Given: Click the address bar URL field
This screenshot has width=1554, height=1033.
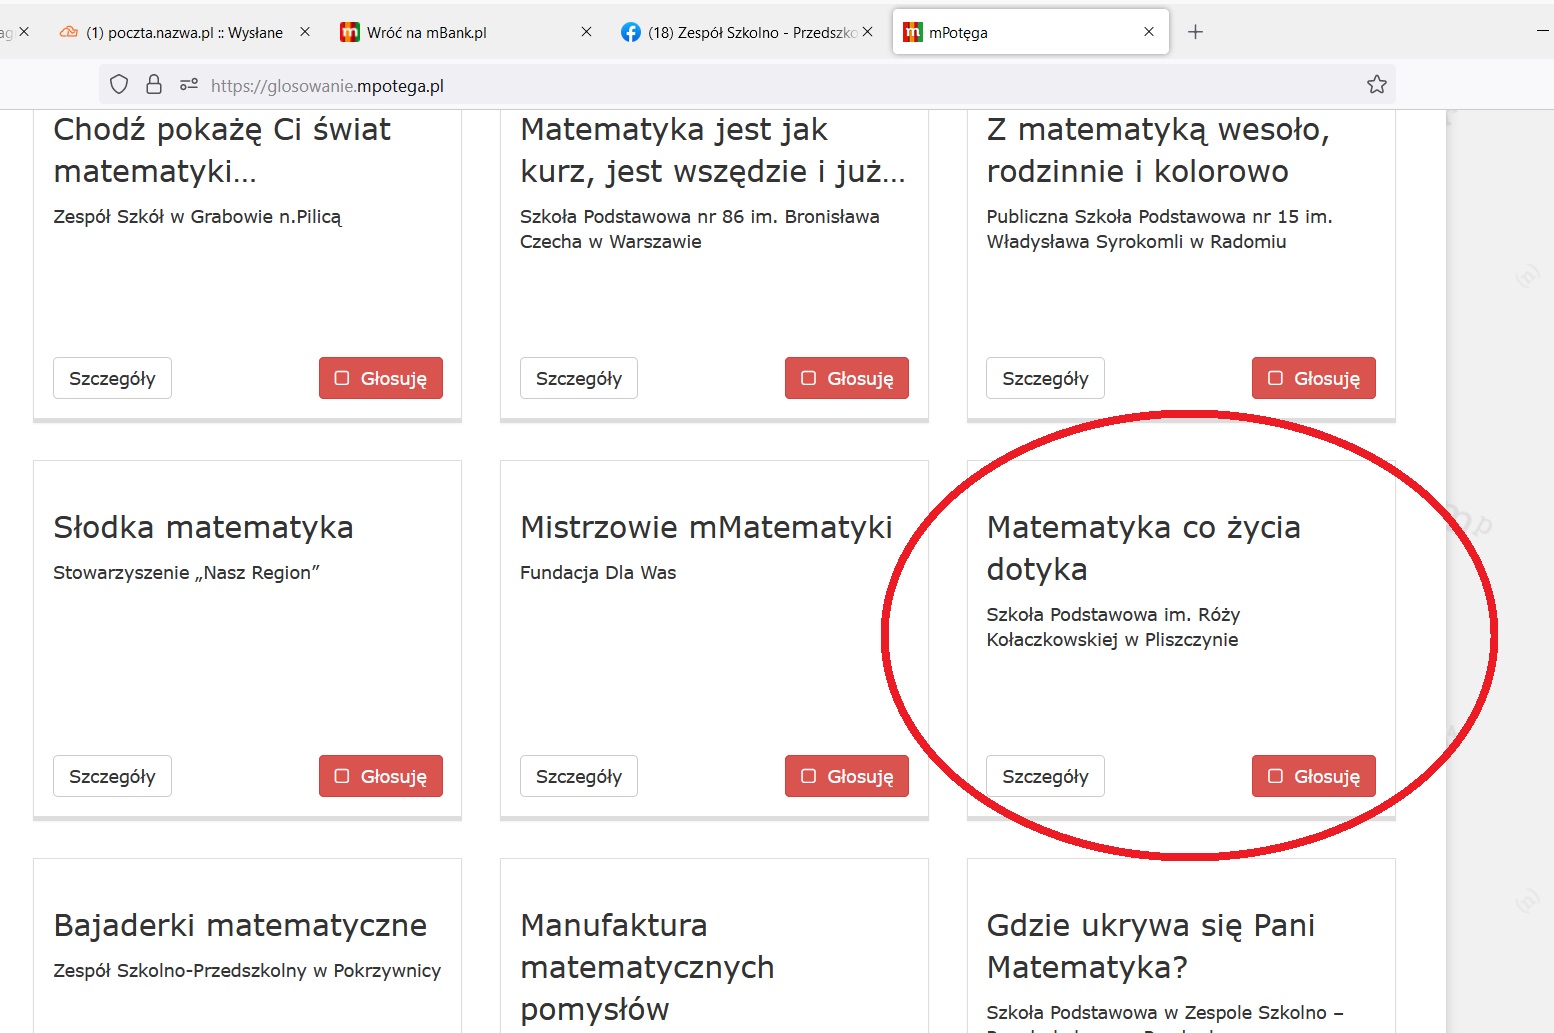Looking at the screenshot, I should click(x=700, y=85).
